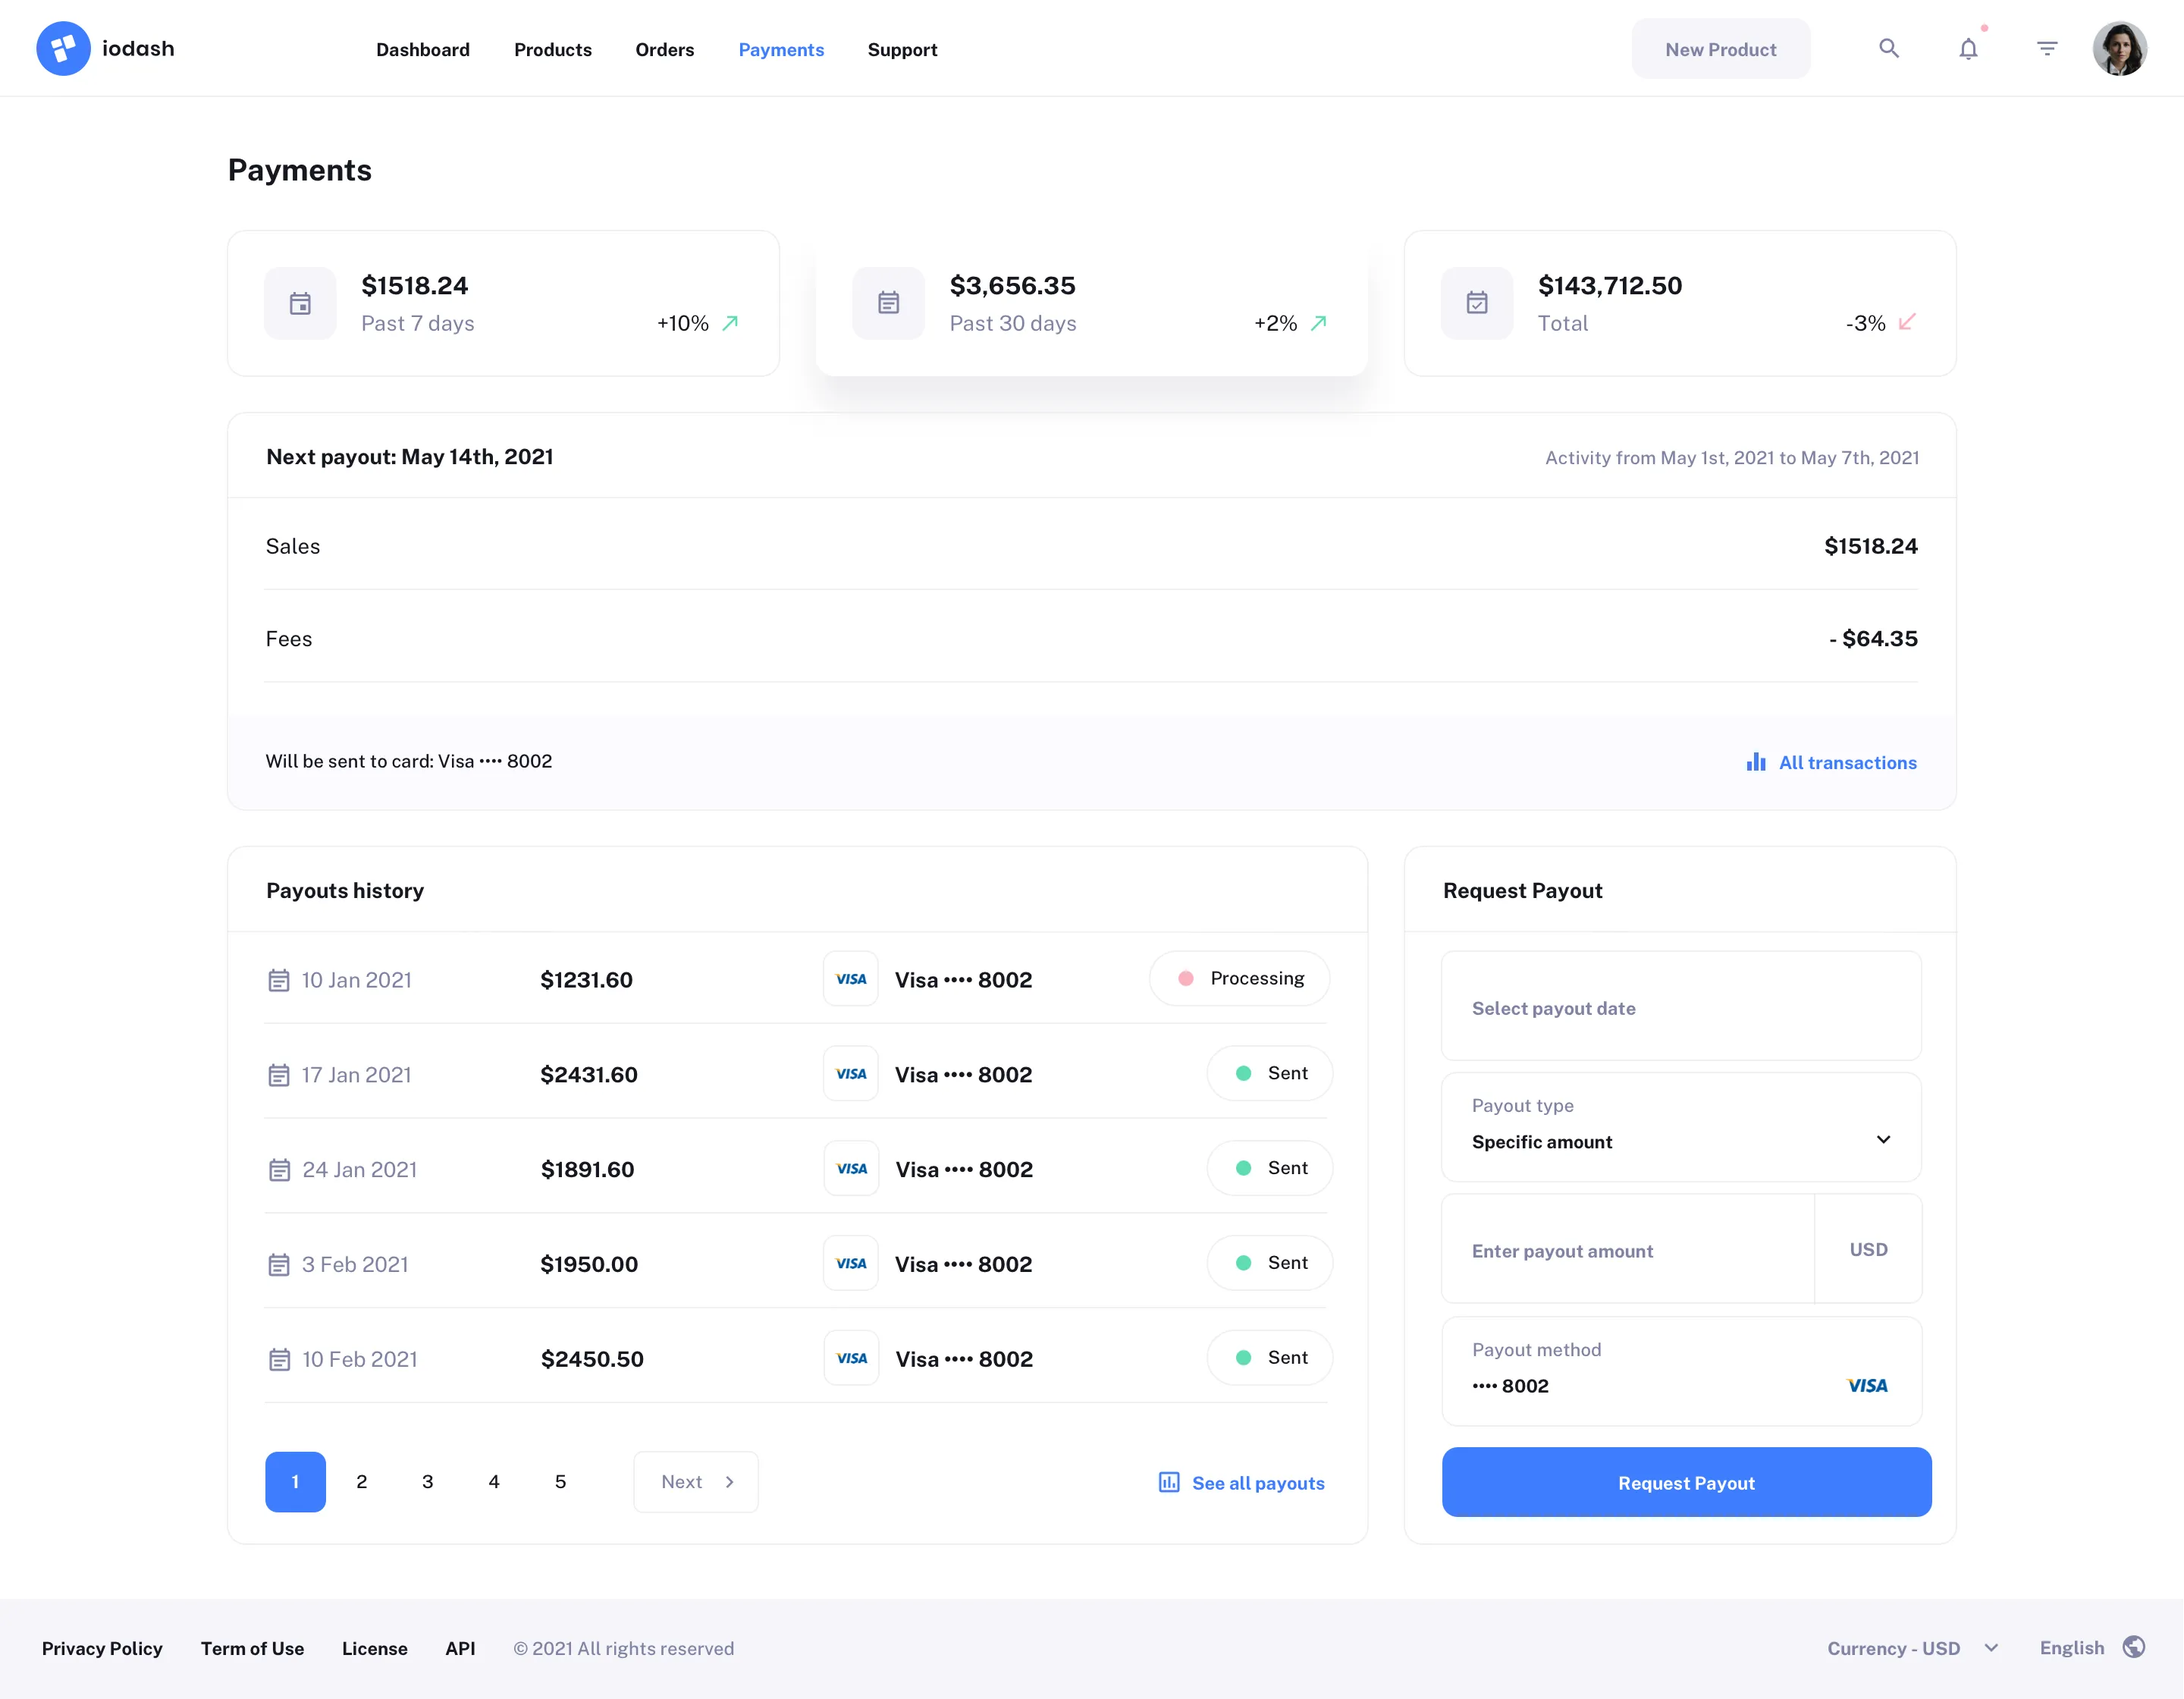Screen dimensions: 2184x1699
Task: Switch to the Dashboard tab
Action: pyautogui.click(x=423, y=49)
